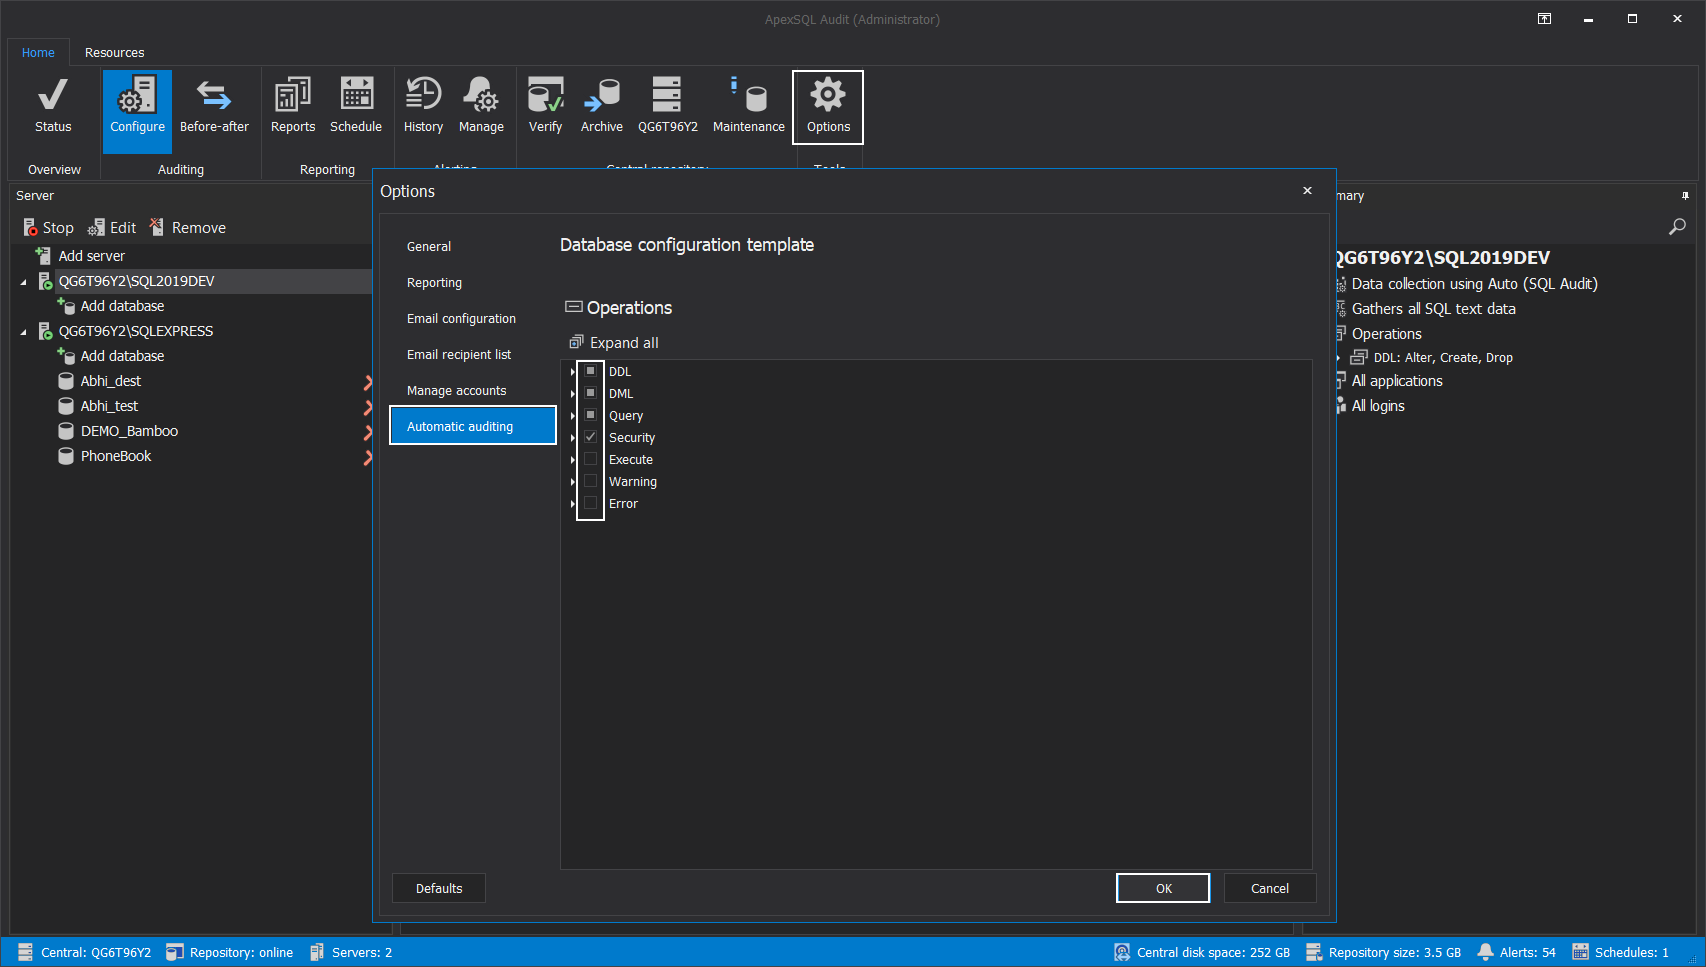
Task: Click Servers count in status bar
Action: point(351,952)
